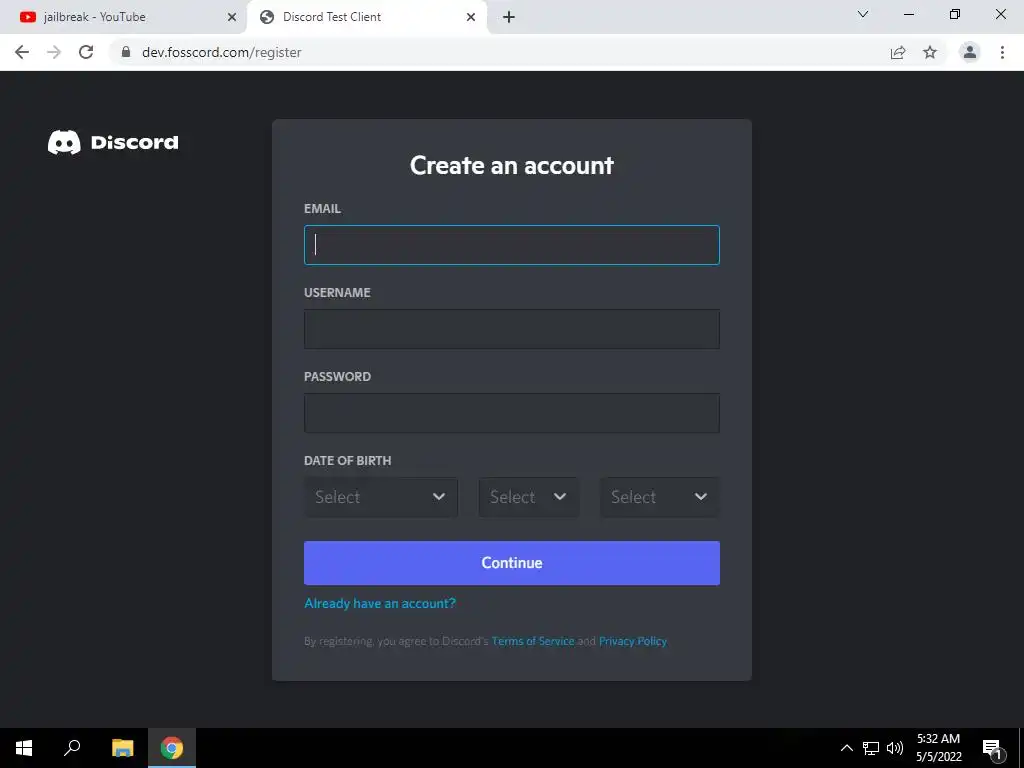Expand the last date of birth Select dropdown
This screenshot has width=1024, height=768.
660,497
